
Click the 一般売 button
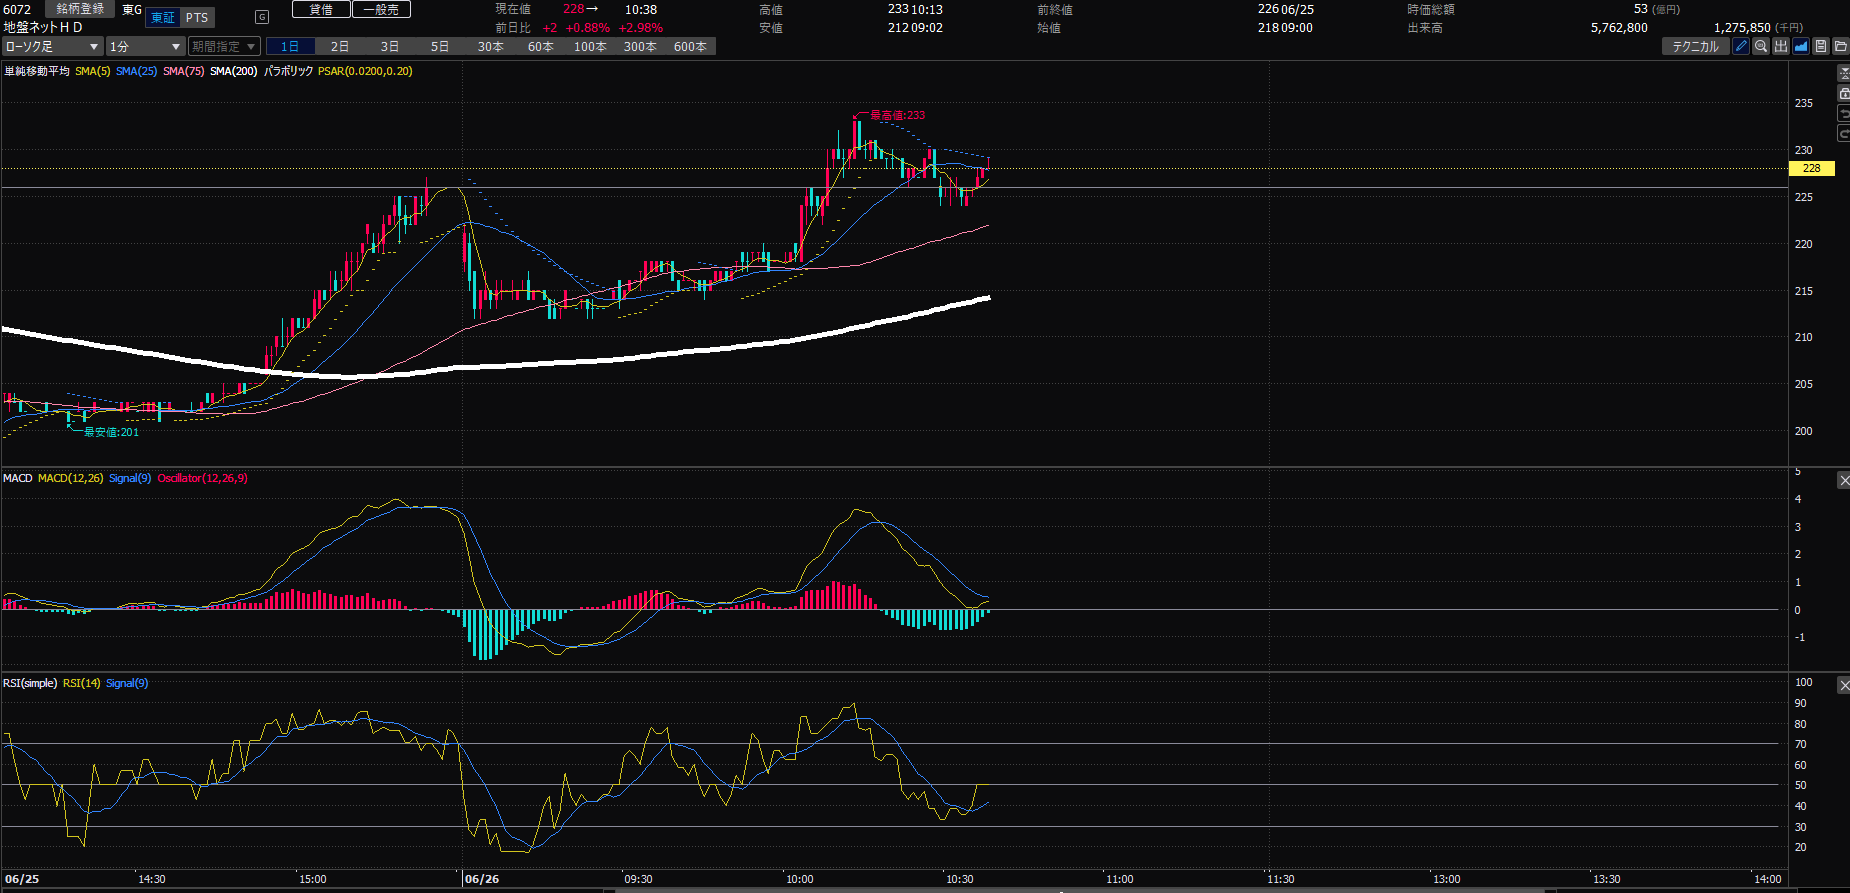(x=381, y=9)
